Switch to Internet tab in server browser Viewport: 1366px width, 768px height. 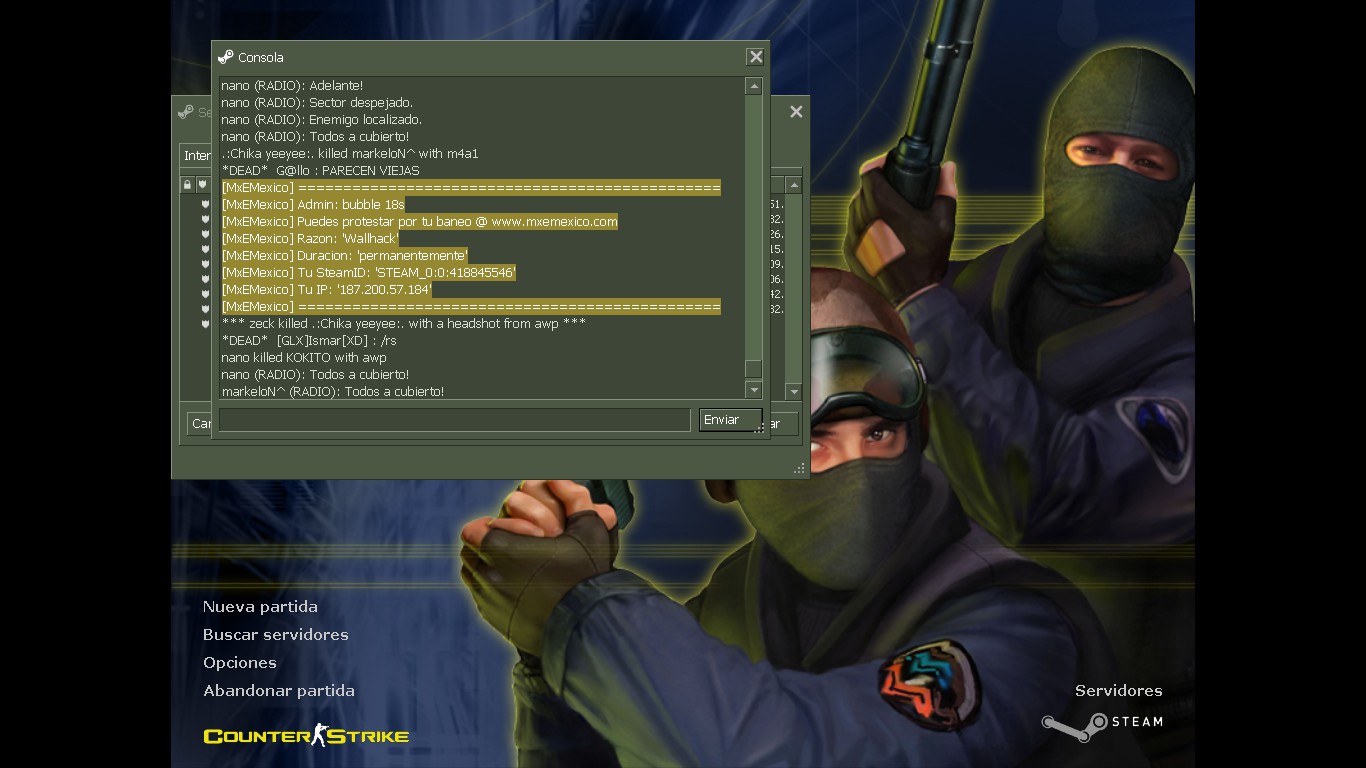tap(197, 156)
